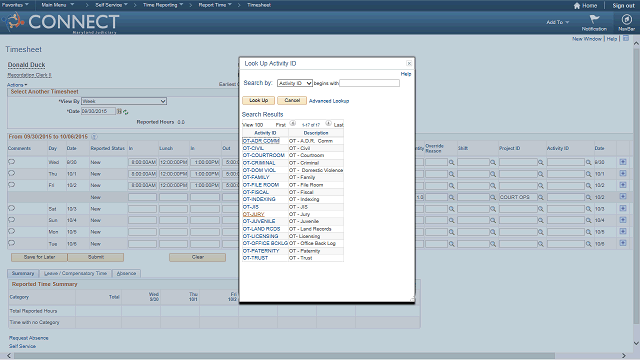
Task: Click the Cancel button in lookup dialog
Action: [x=292, y=100]
